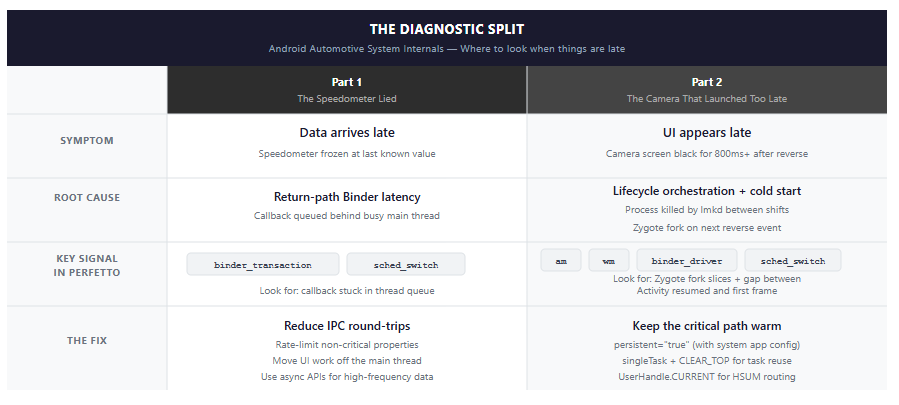
Task: Click the Data arrives late heading
Action: click(x=347, y=133)
